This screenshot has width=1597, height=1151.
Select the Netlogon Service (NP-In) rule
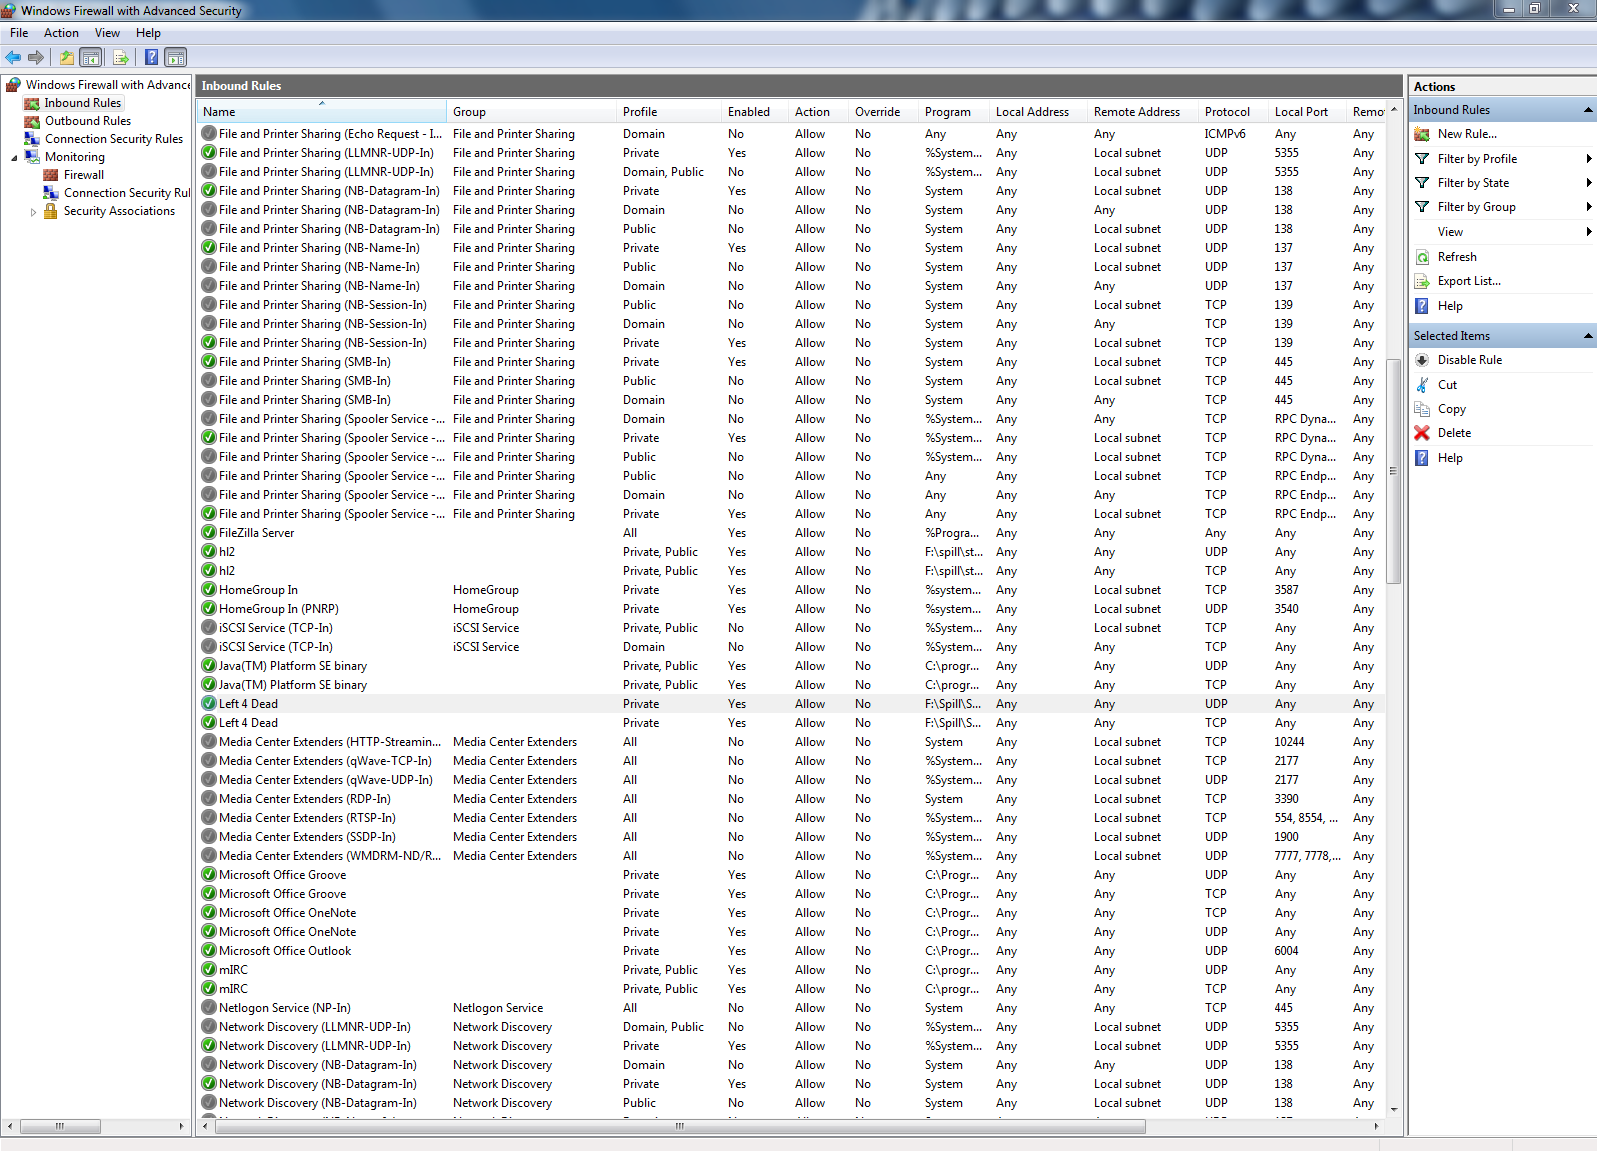(x=285, y=1008)
